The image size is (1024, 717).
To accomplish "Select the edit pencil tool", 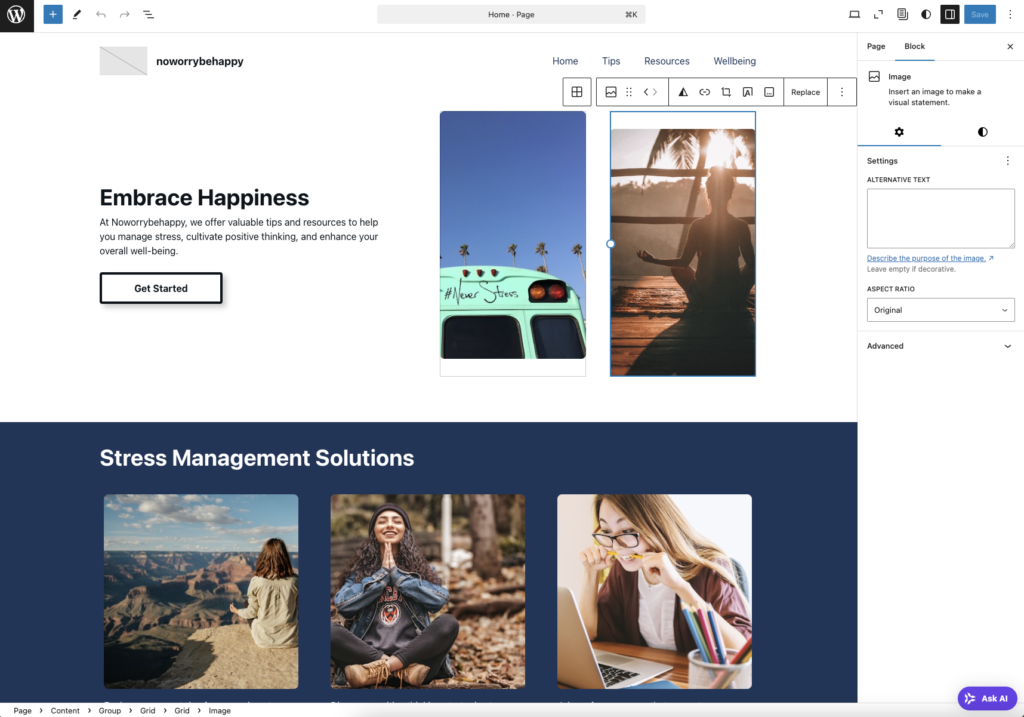I will tap(77, 14).
